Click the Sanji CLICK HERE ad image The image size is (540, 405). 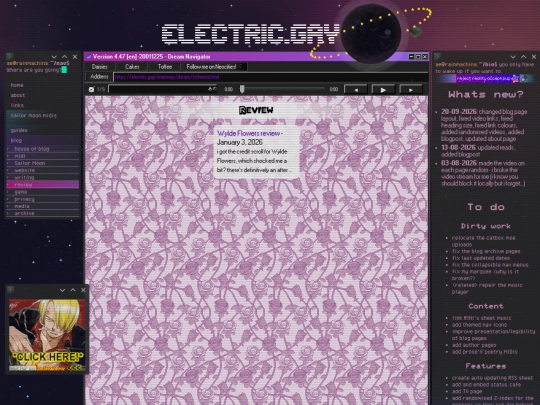[47, 335]
